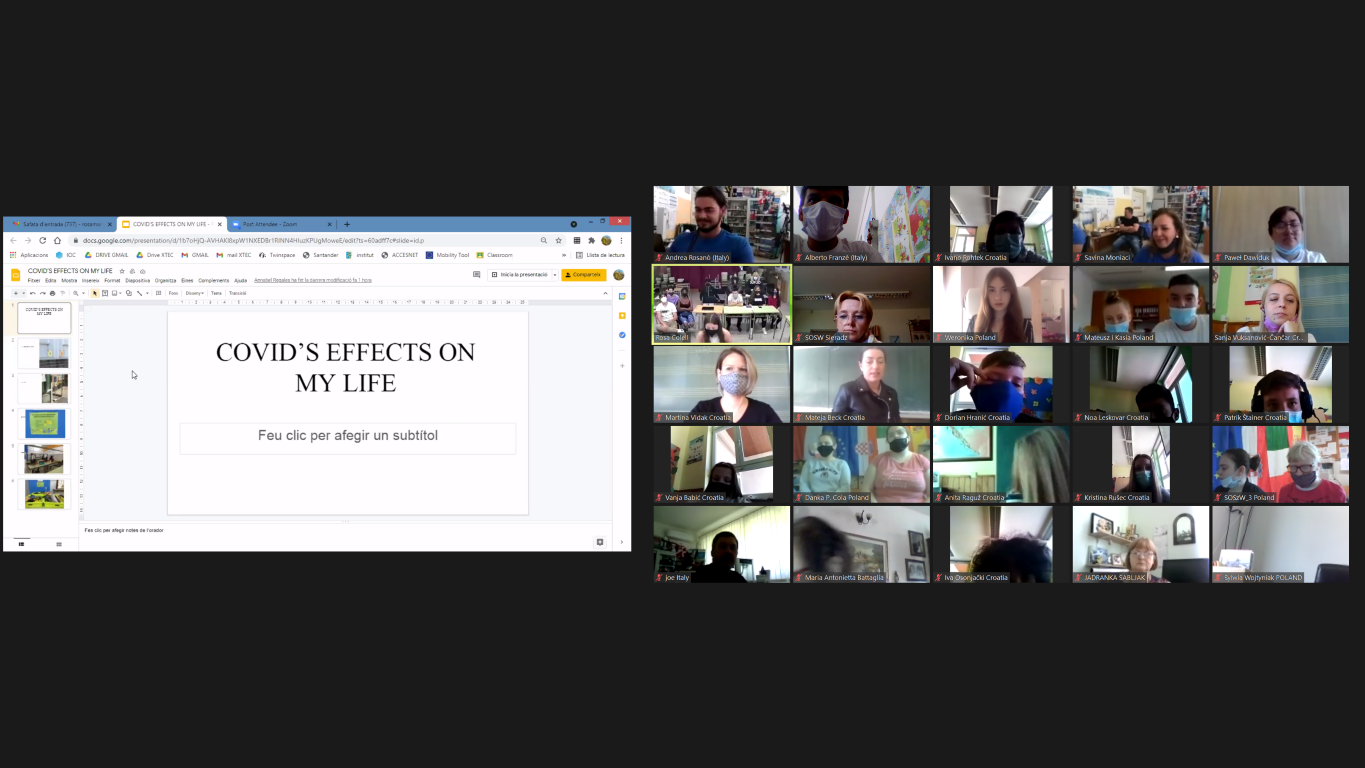
Task: Click the print icon in Slides toolbar
Action: pyautogui.click(x=52, y=293)
